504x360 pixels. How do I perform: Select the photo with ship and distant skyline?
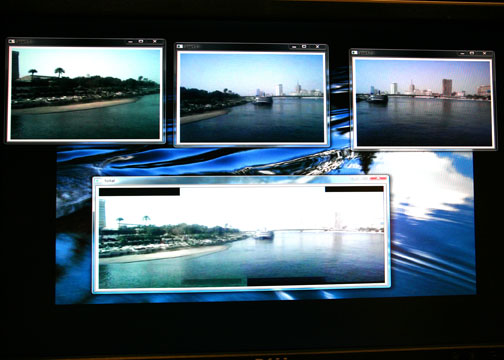(252, 98)
